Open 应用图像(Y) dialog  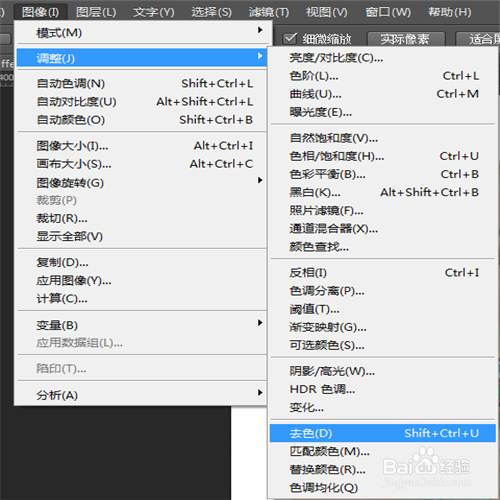pos(142,280)
